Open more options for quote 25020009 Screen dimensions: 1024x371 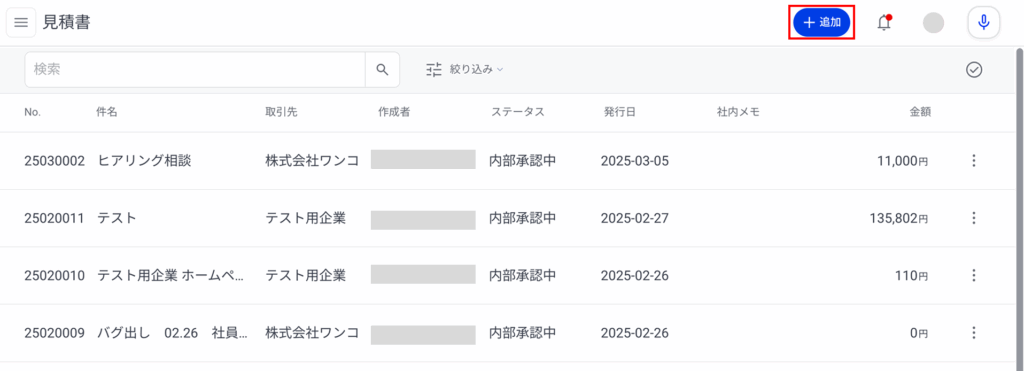coord(974,333)
